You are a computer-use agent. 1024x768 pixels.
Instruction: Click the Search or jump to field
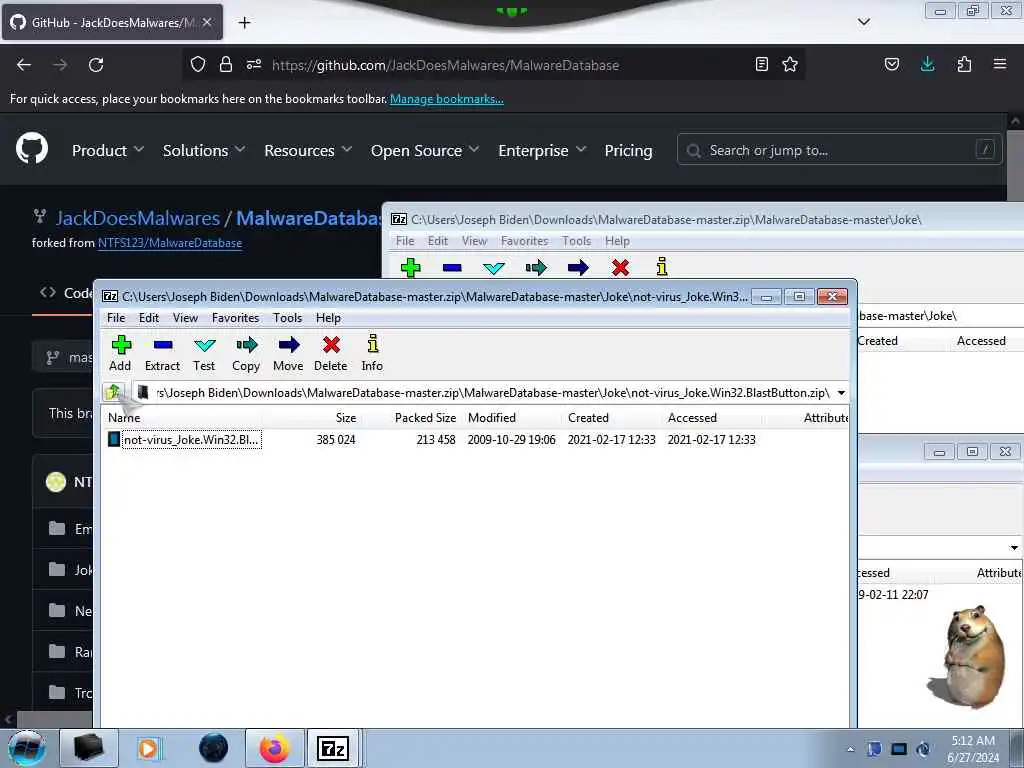839,150
